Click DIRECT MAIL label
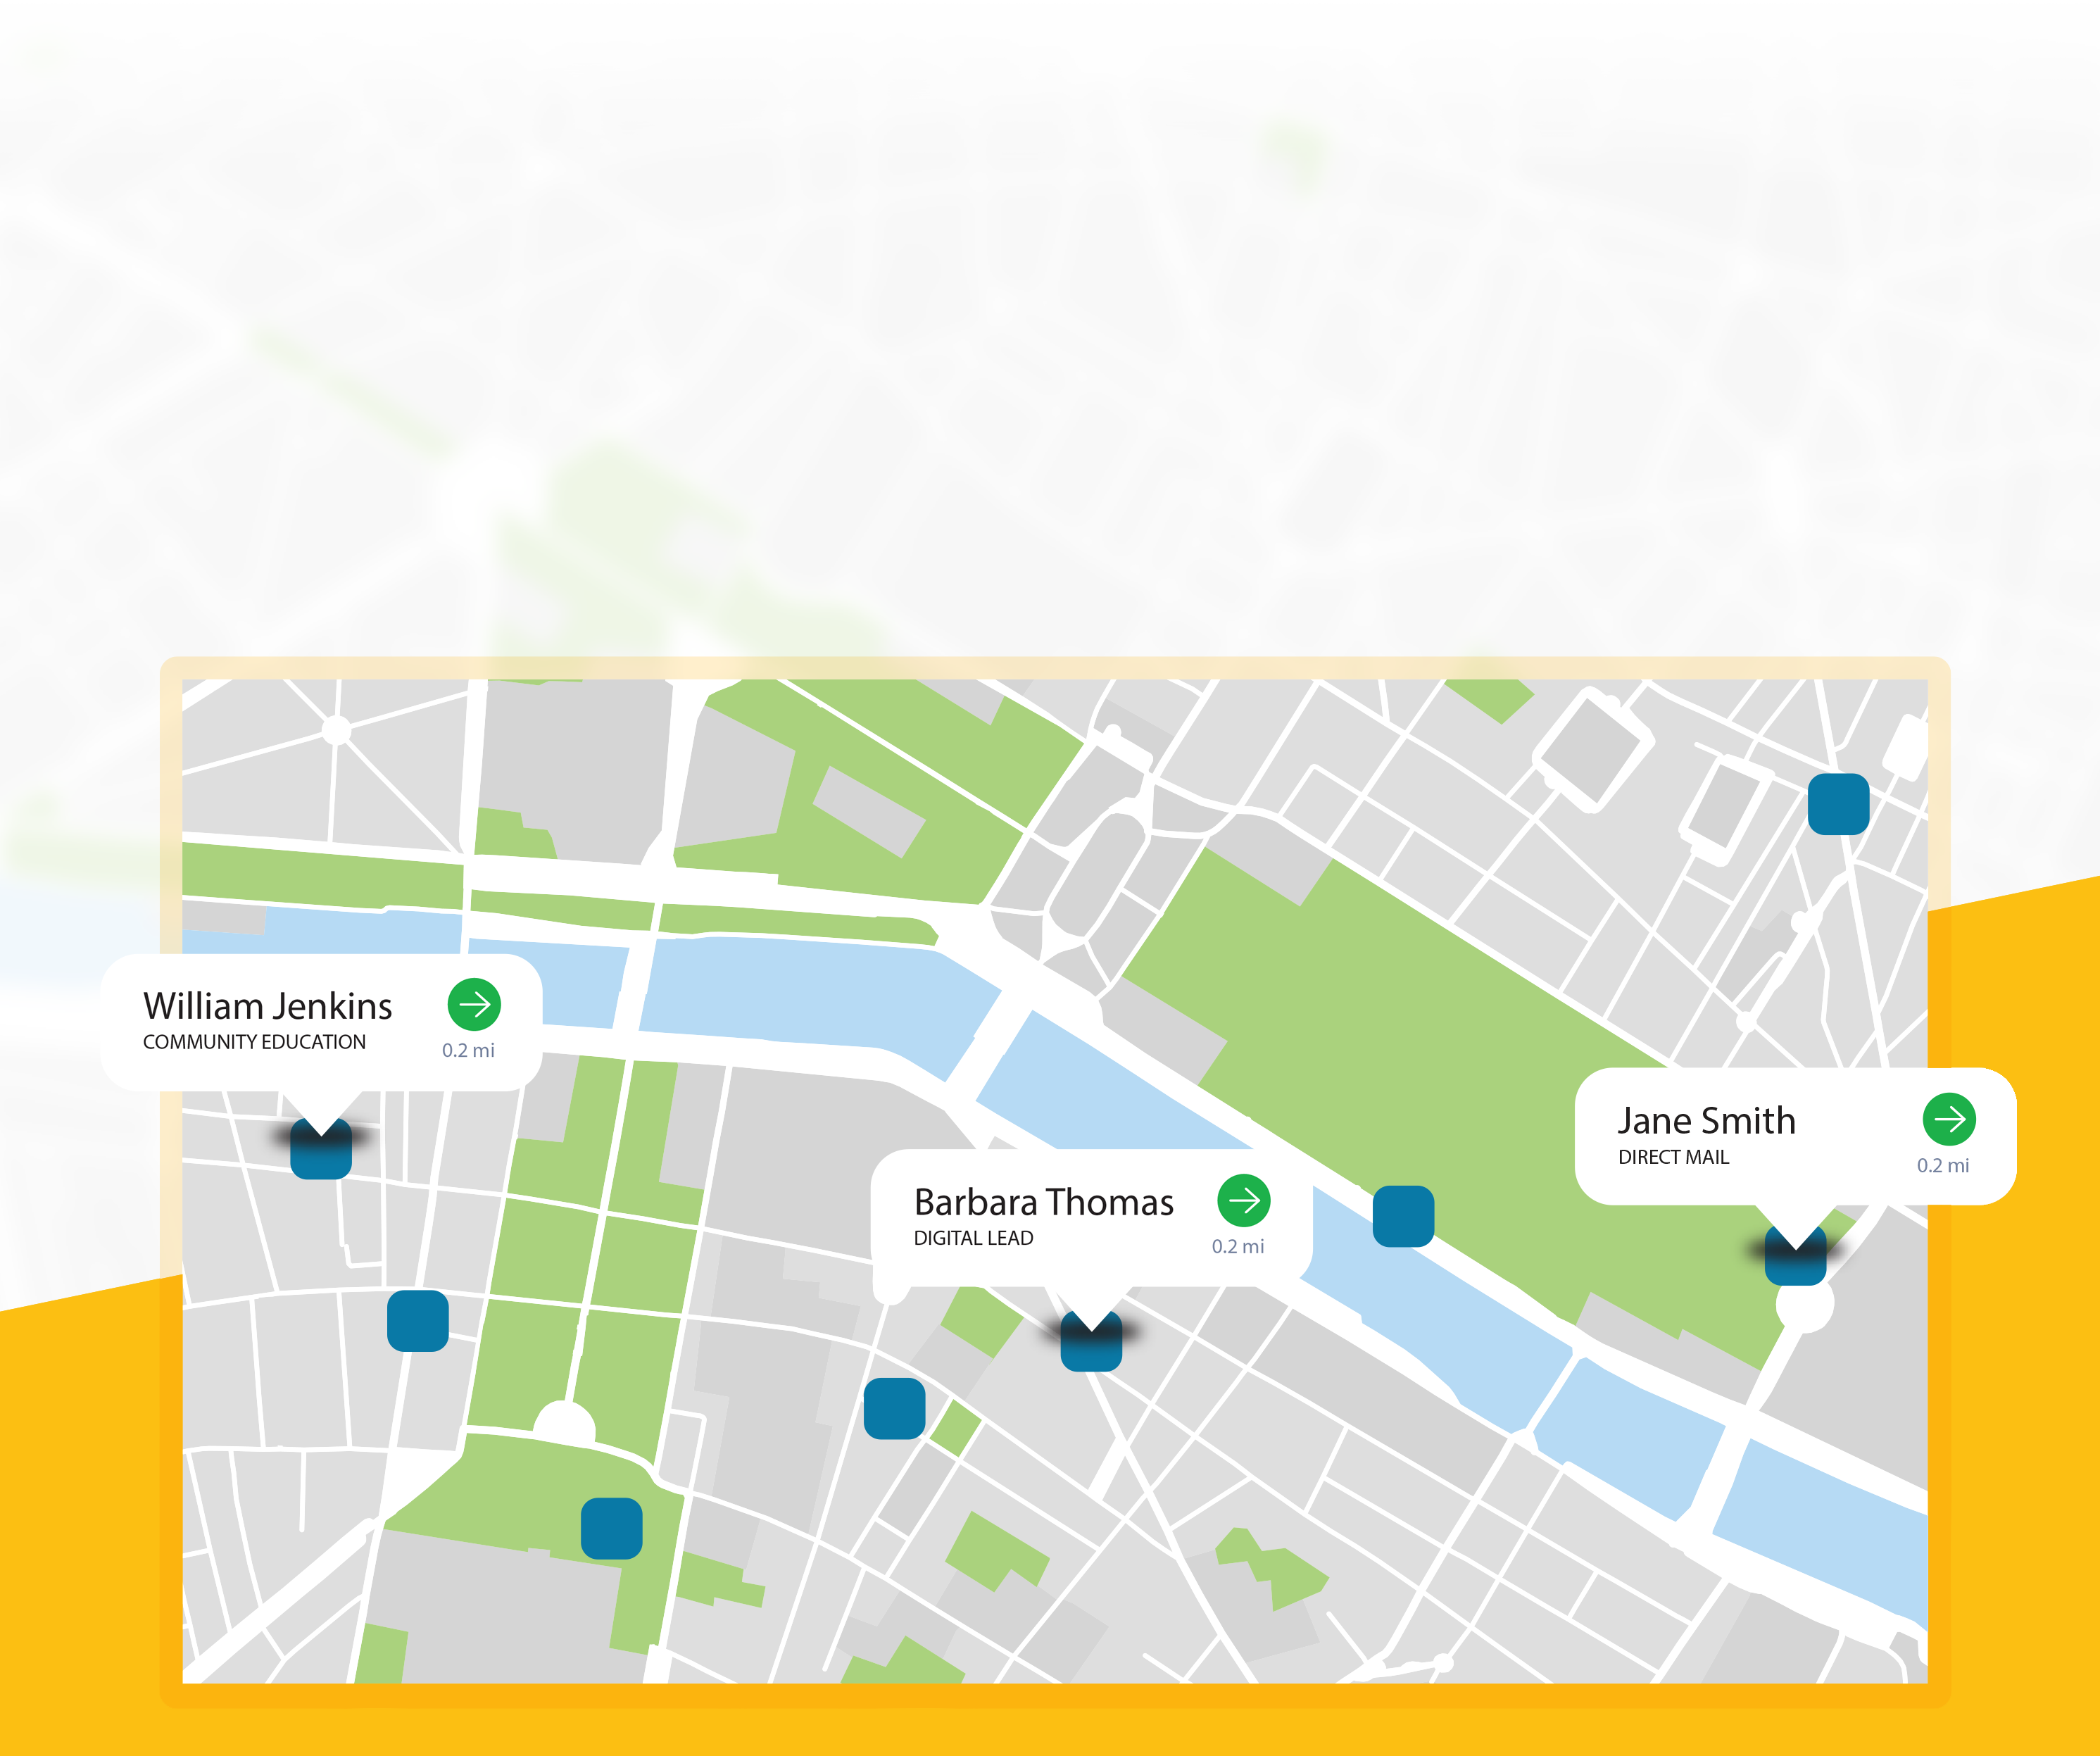This screenshot has height=1756, width=2100. click(x=1674, y=1157)
